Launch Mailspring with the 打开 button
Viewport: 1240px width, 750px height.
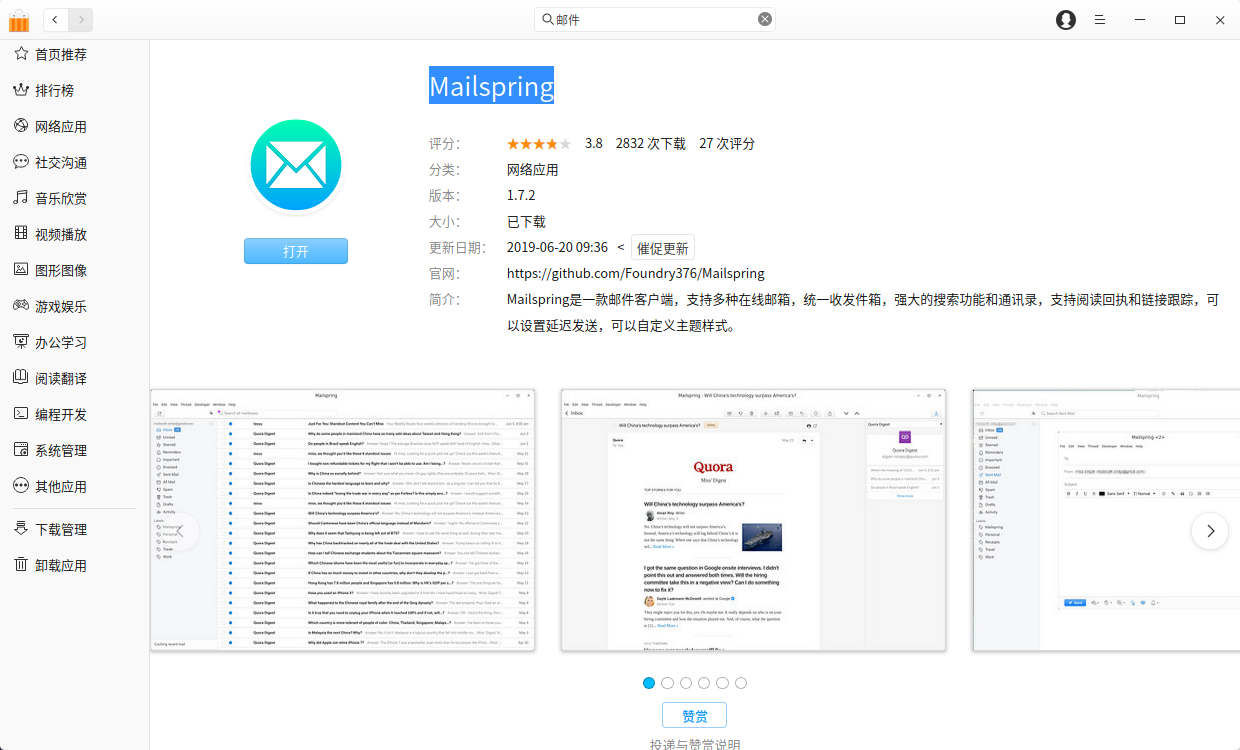click(296, 251)
